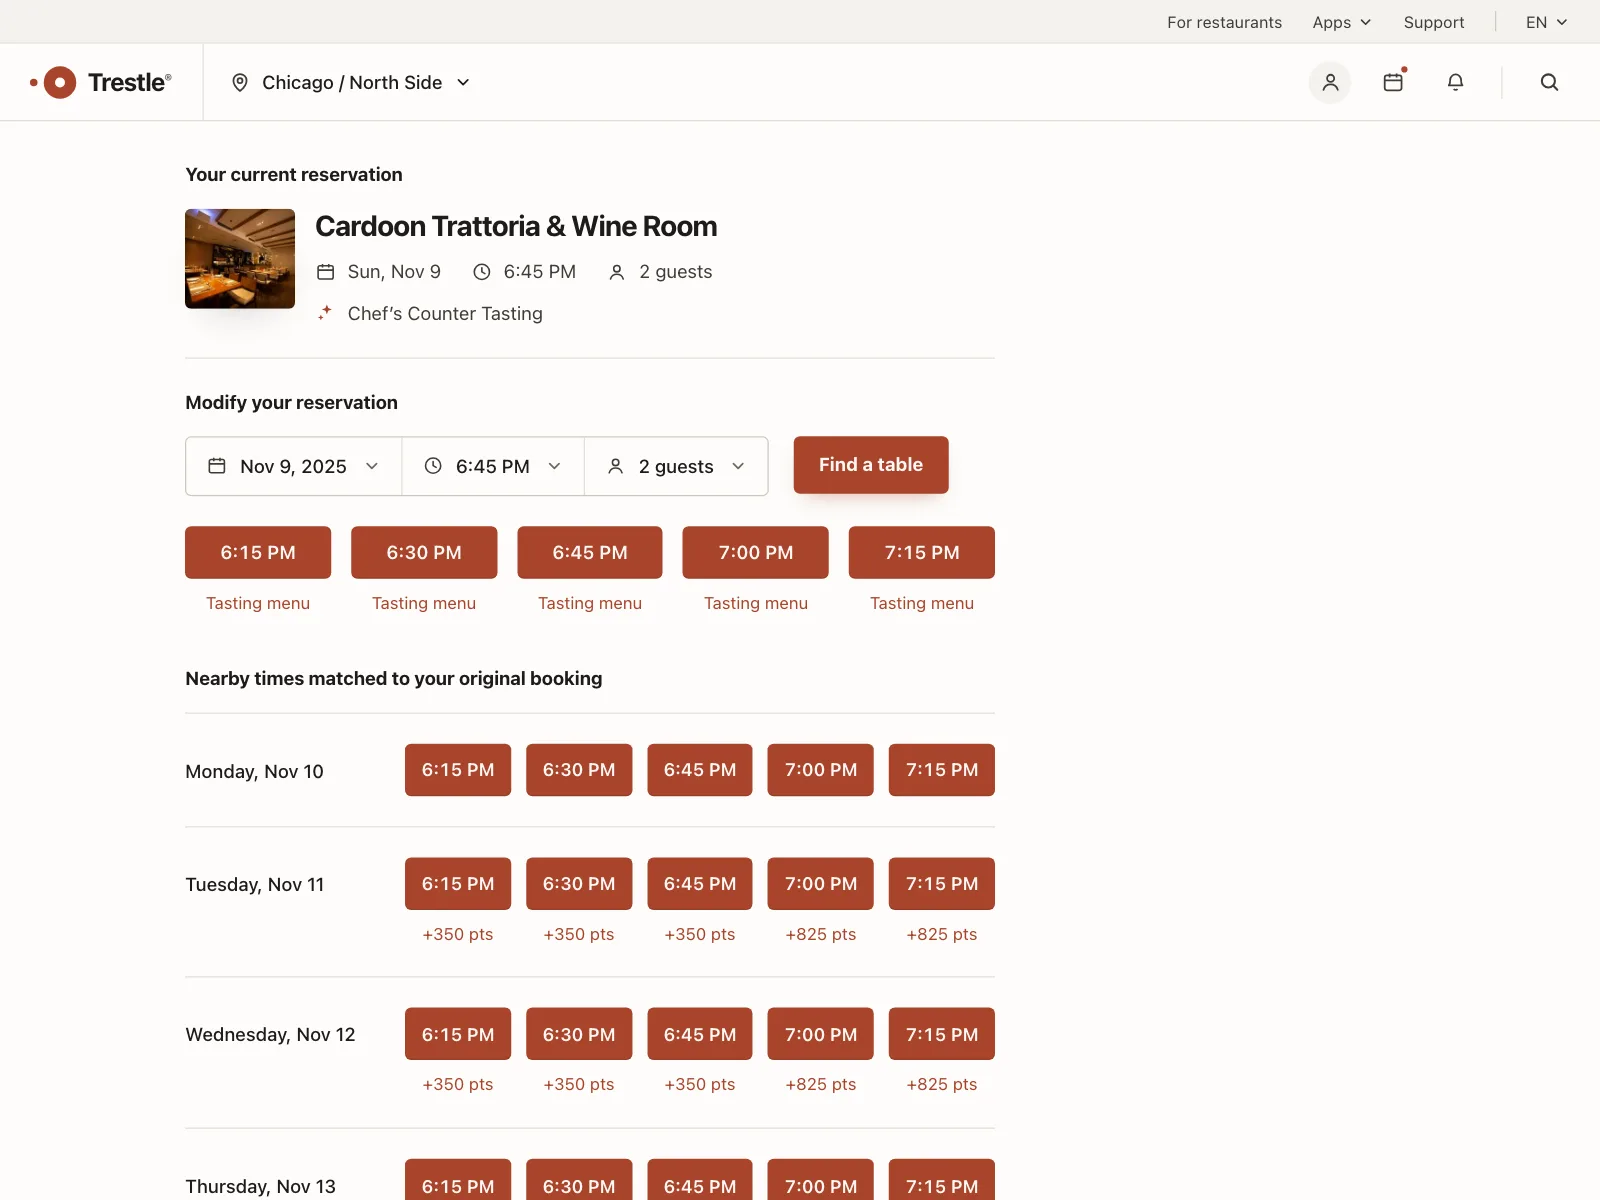This screenshot has height=1200, width=1600.
Task: Choose 7:00 PM on Thursday, Nov 13
Action: pos(821,1181)
